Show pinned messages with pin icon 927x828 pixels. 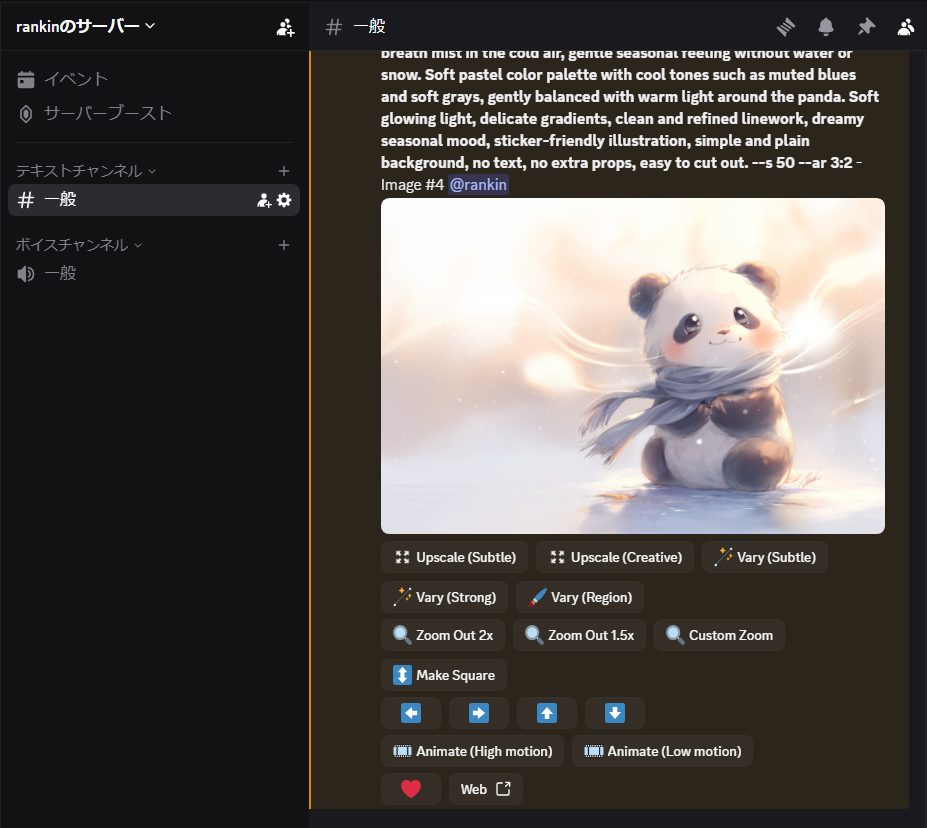tap(866, 27)
